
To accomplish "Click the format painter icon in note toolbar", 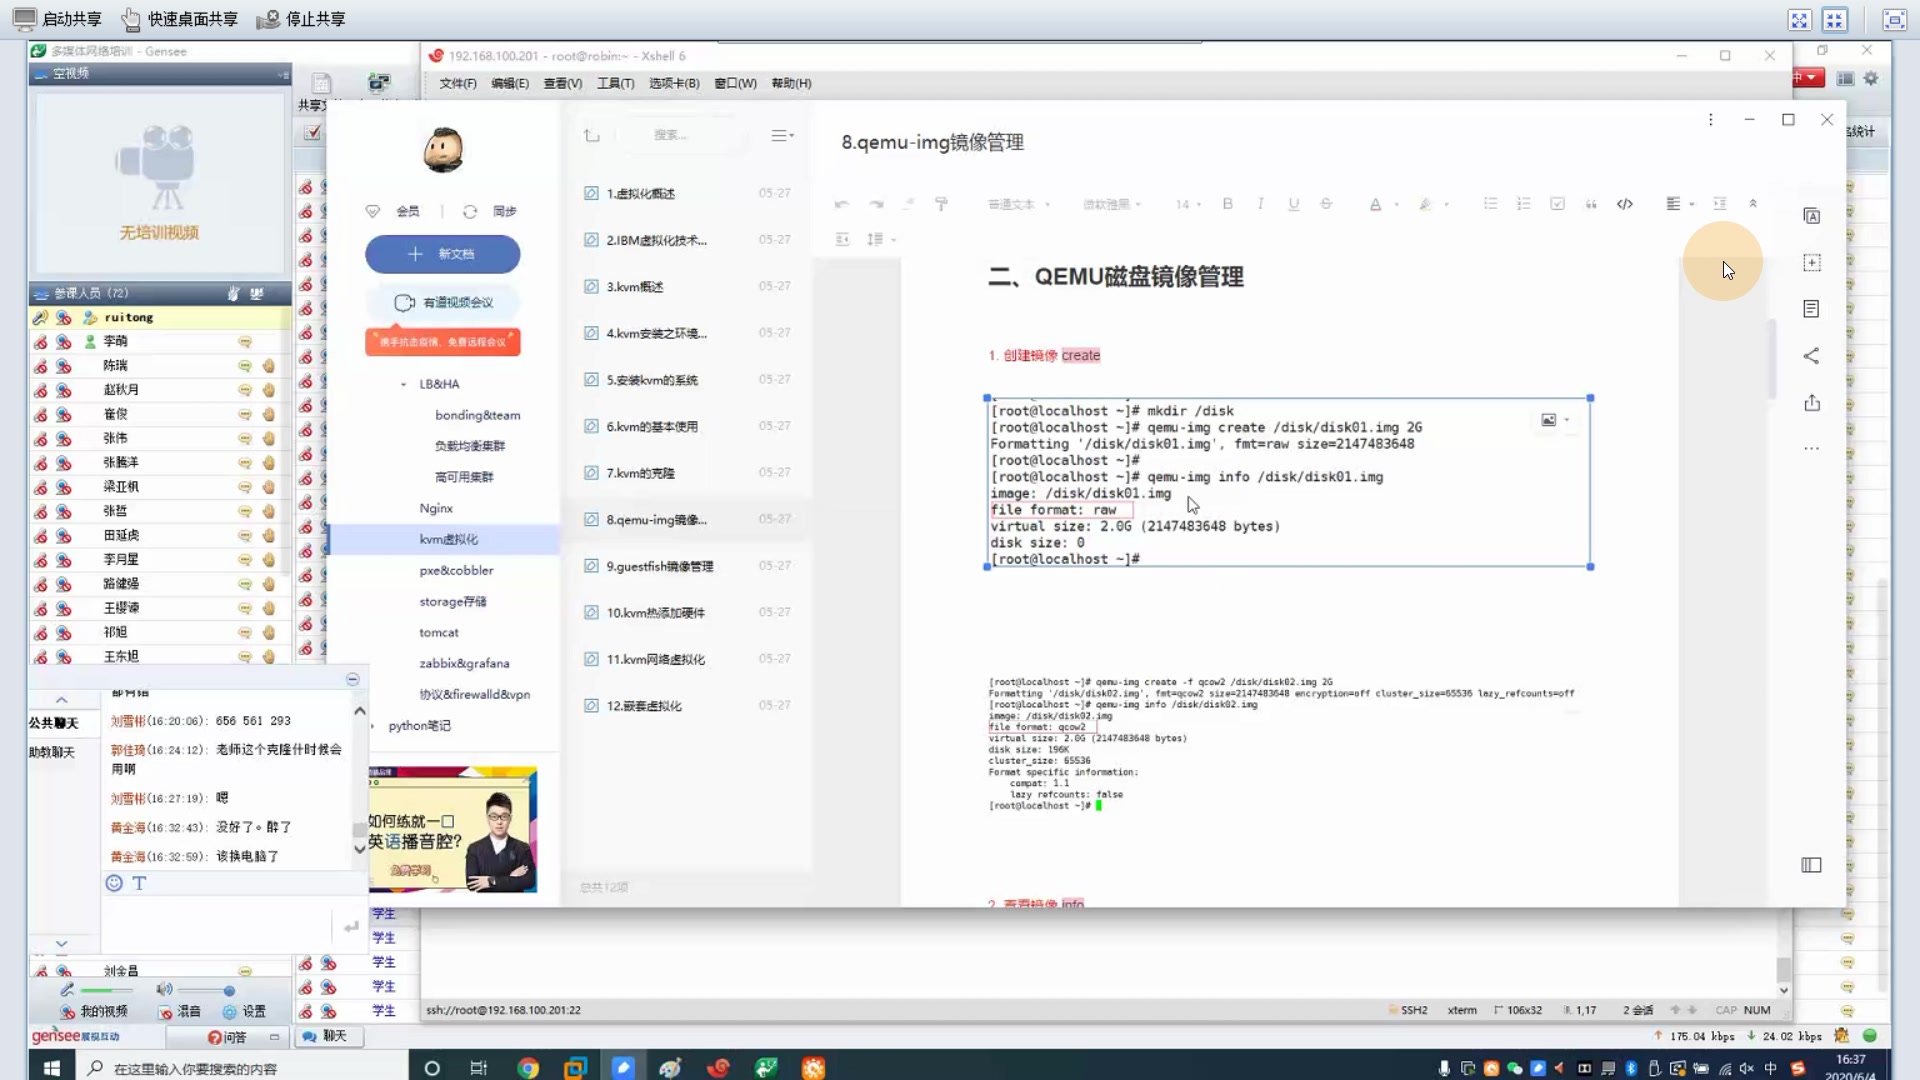I will [941, 204].
